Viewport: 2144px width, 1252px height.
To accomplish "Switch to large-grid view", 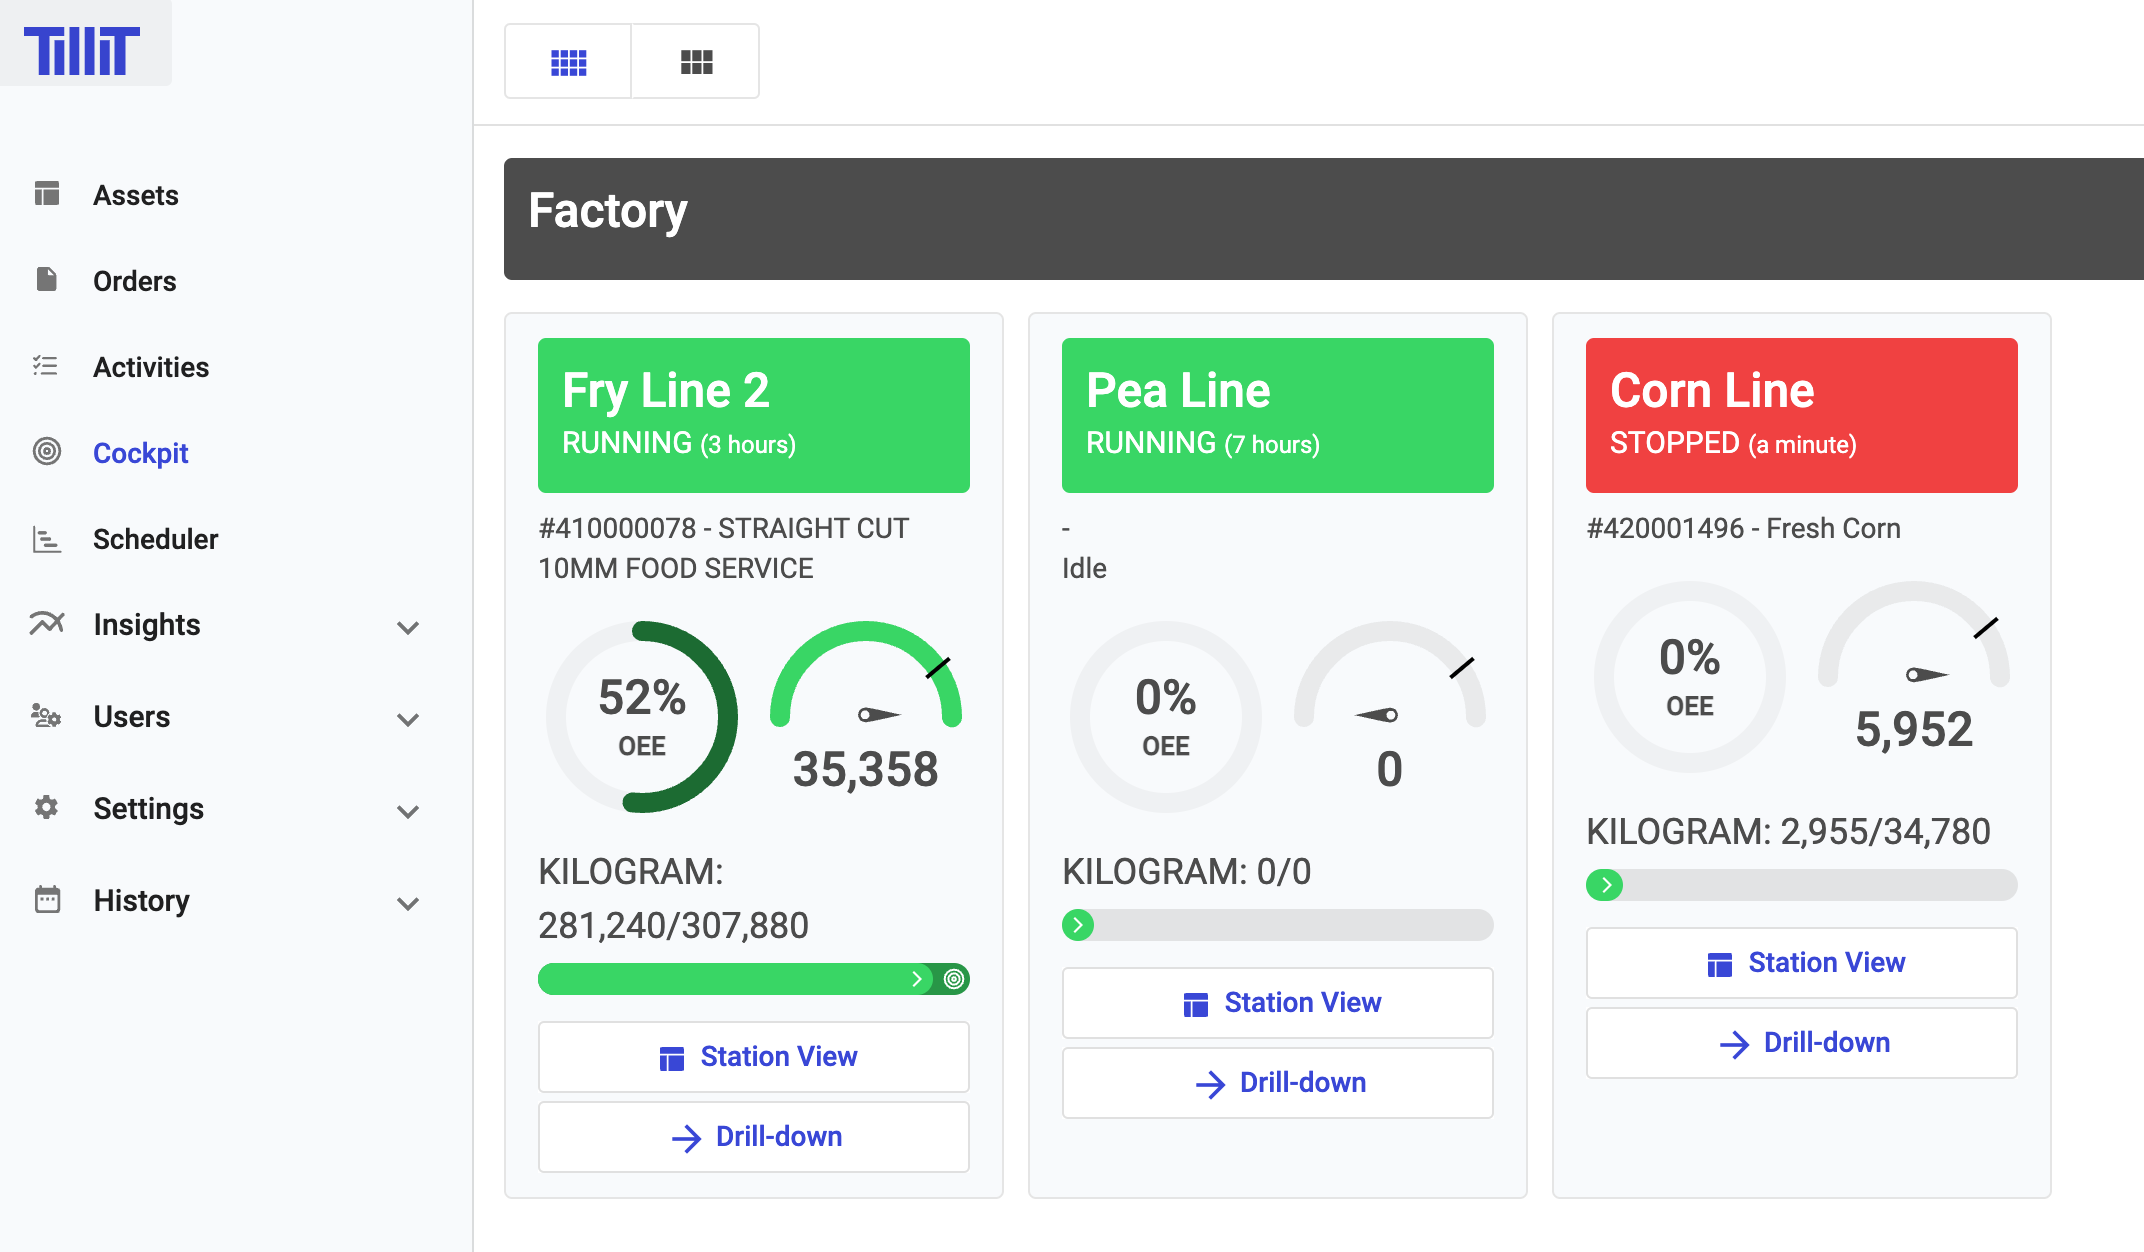I will point(696,62).
